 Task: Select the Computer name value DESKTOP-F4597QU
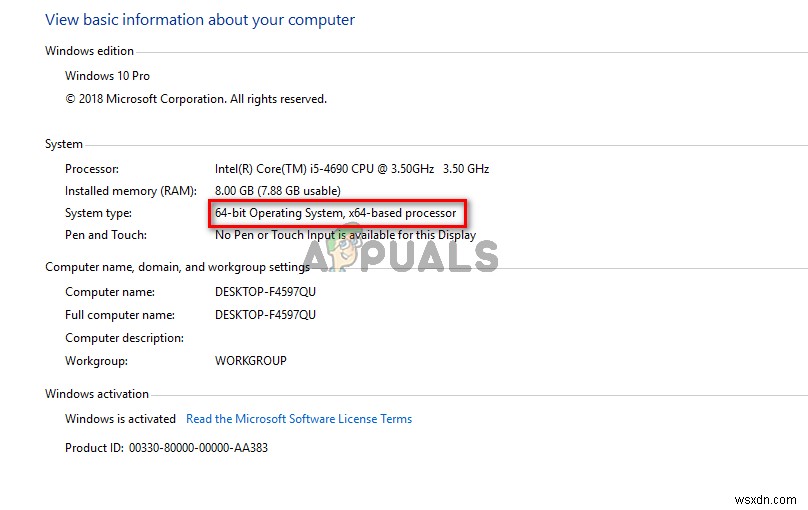pos(265,292)
